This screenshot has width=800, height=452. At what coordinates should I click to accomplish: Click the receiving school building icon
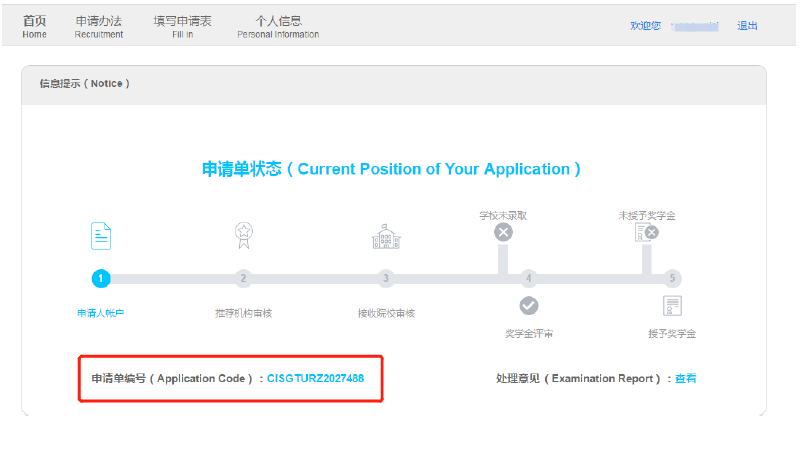(385, 237)
